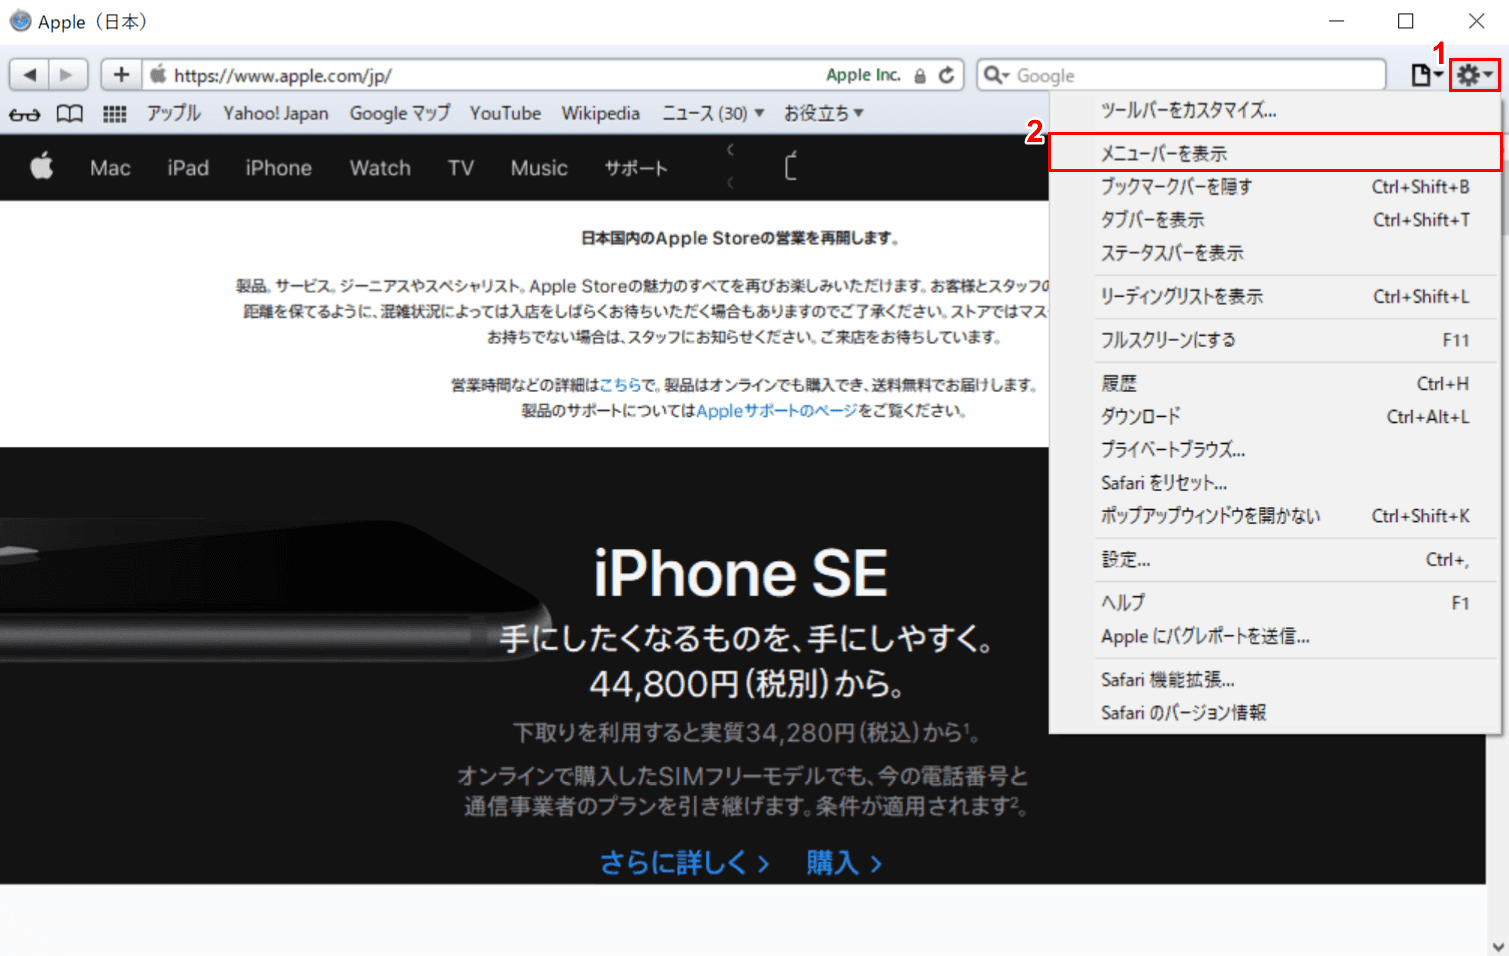The image size is (1509, 956).
Task: Expand the ニュース (30) bookmark folder
Action: coord(713,113)
